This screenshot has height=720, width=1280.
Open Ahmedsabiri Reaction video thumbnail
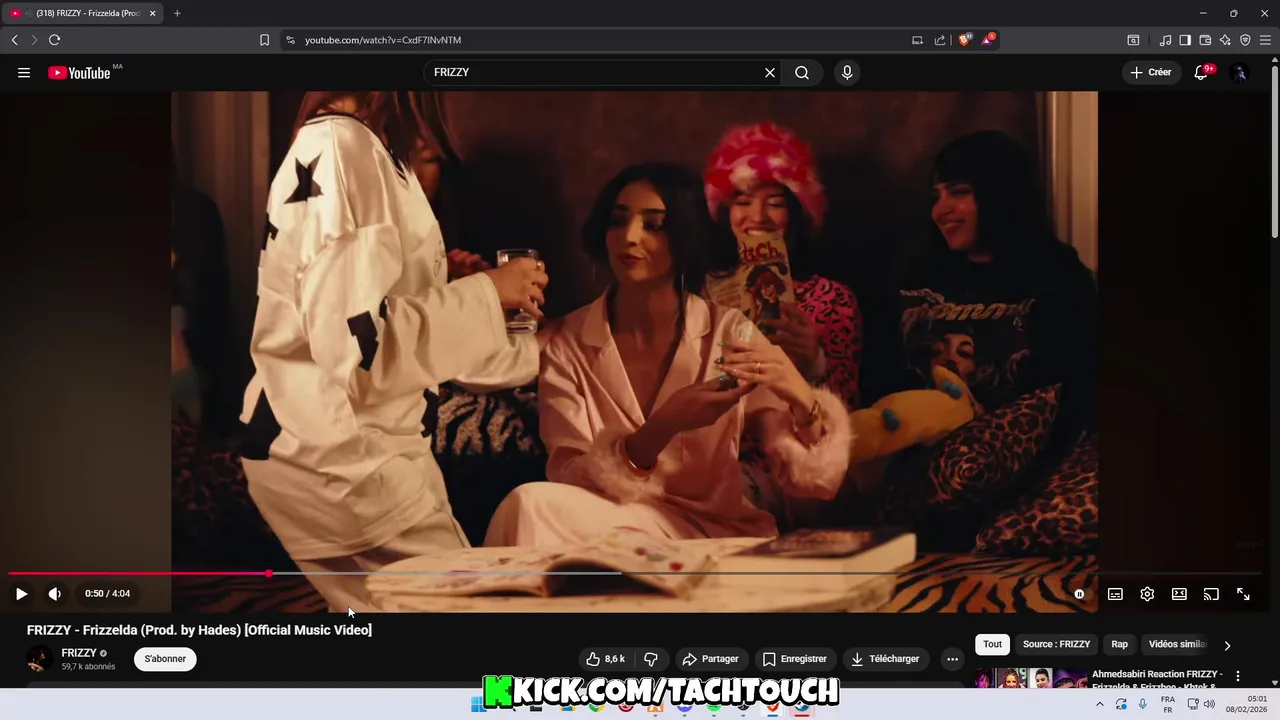click(x=1031, y=679)
